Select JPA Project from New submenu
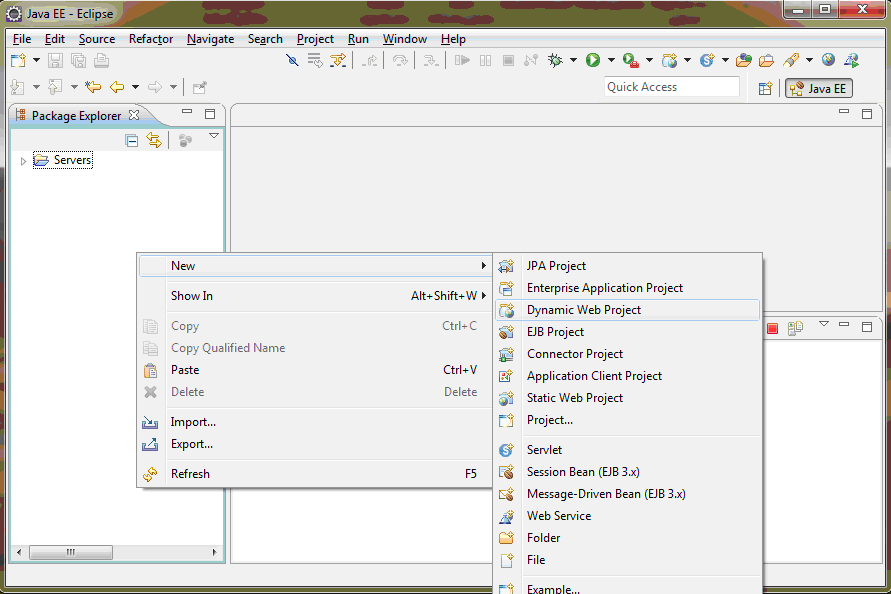The width and height of the screenshot is (891, 594). pyautogui.click(x=628, y=265)
